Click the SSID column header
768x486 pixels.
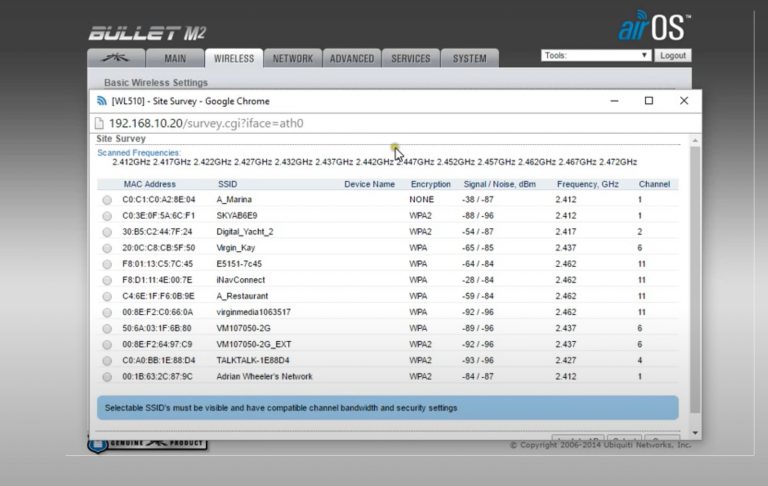tap(227, 184)
